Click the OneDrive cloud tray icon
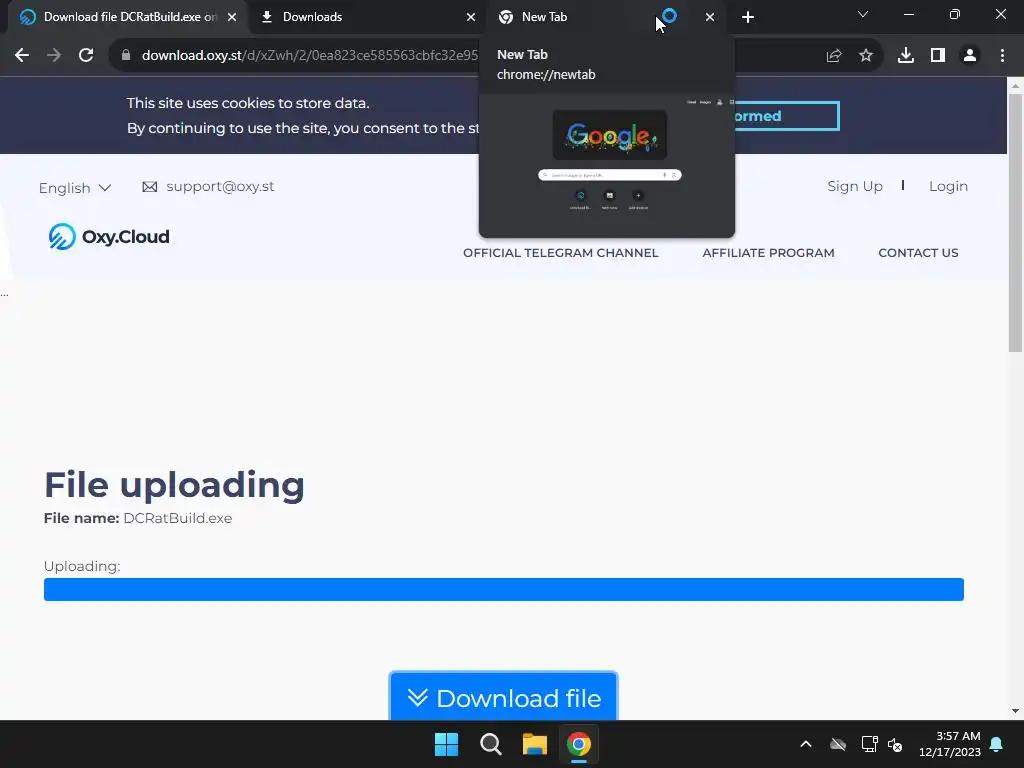 (x=838, y=744)
